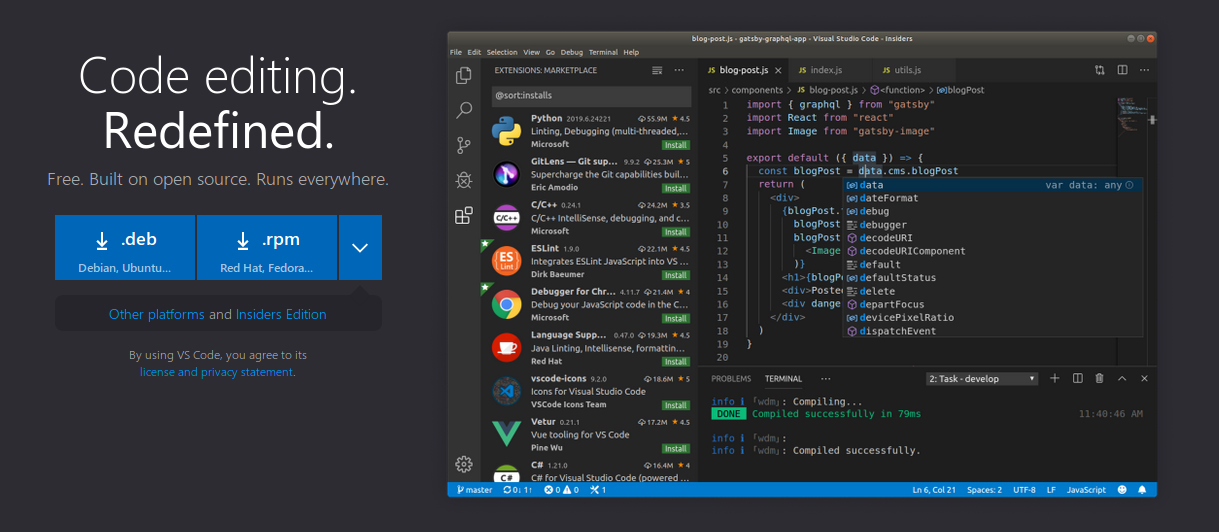Click the sync changes indicator in the status bar
The image size is (1219, 532).
[518, 490]
